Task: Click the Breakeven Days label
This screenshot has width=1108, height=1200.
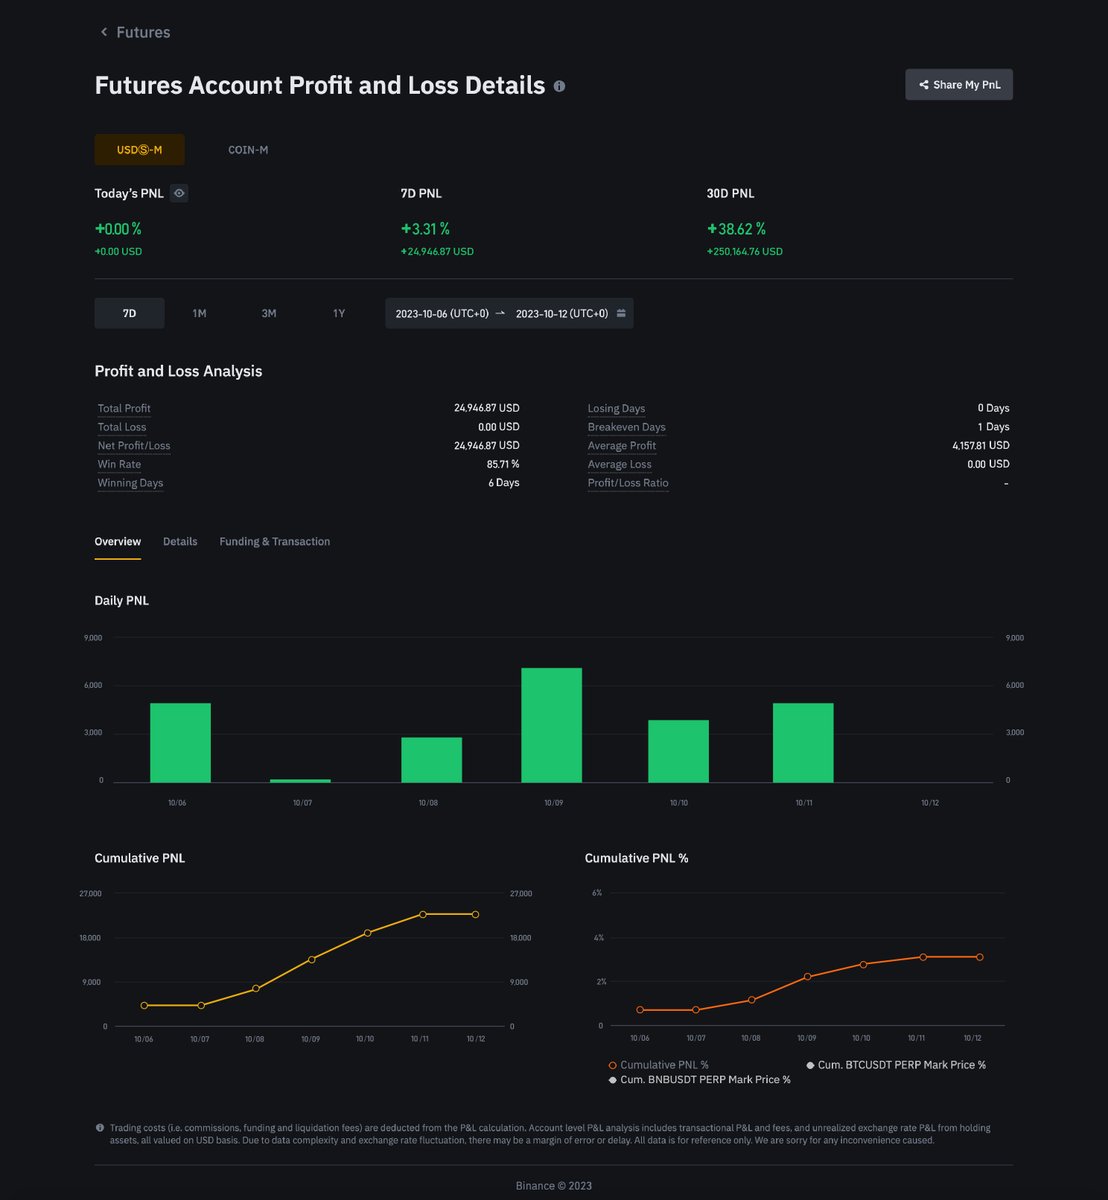Action: (x=626, y=427)
